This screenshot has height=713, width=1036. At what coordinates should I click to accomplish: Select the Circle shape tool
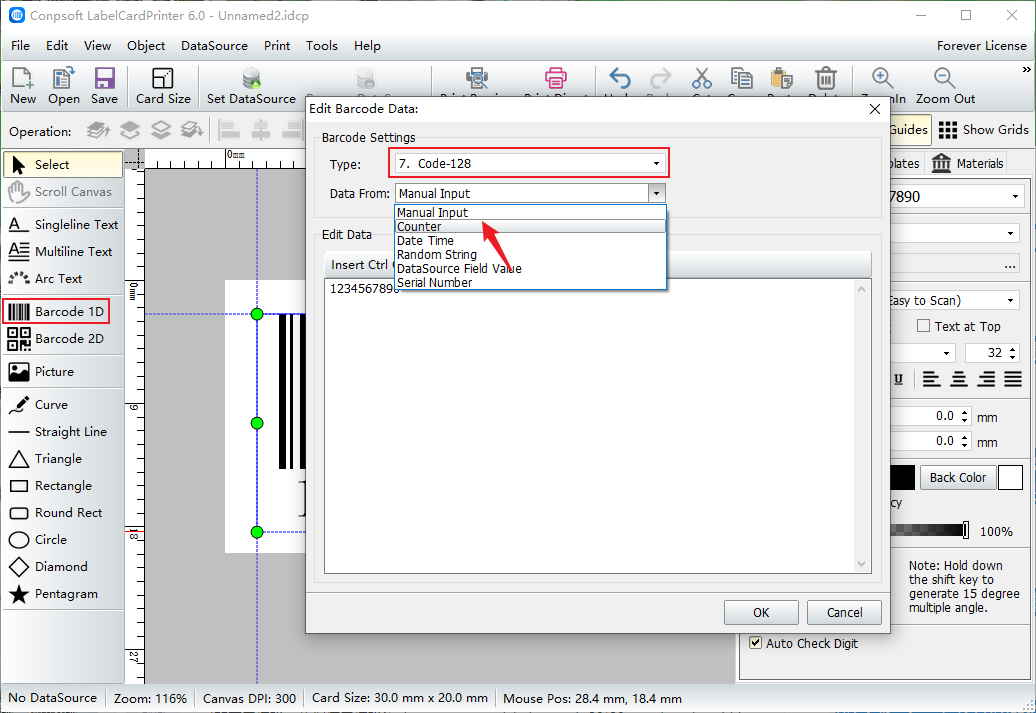[x=63, y=540]
